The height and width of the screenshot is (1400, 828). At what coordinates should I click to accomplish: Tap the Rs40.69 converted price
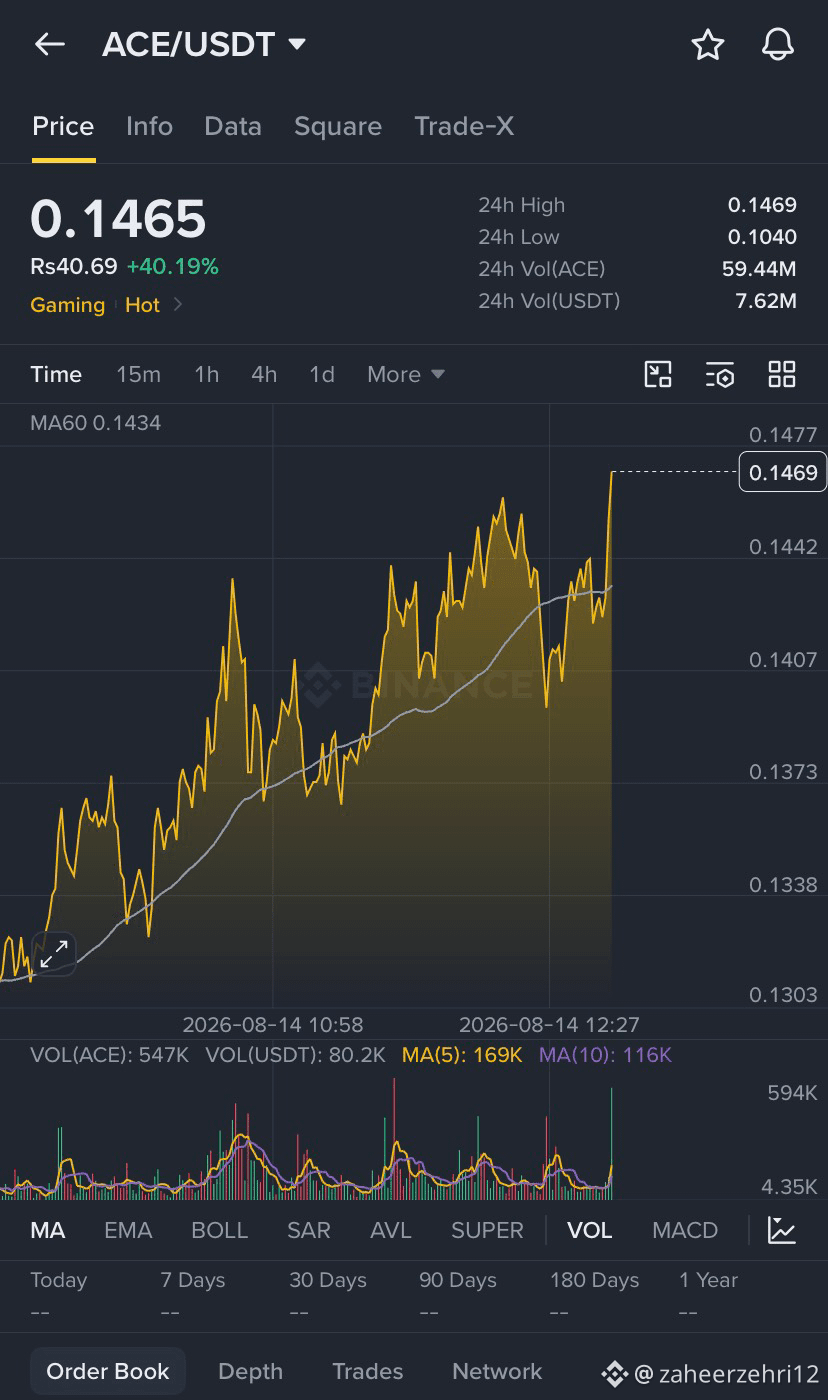[73, 267]
